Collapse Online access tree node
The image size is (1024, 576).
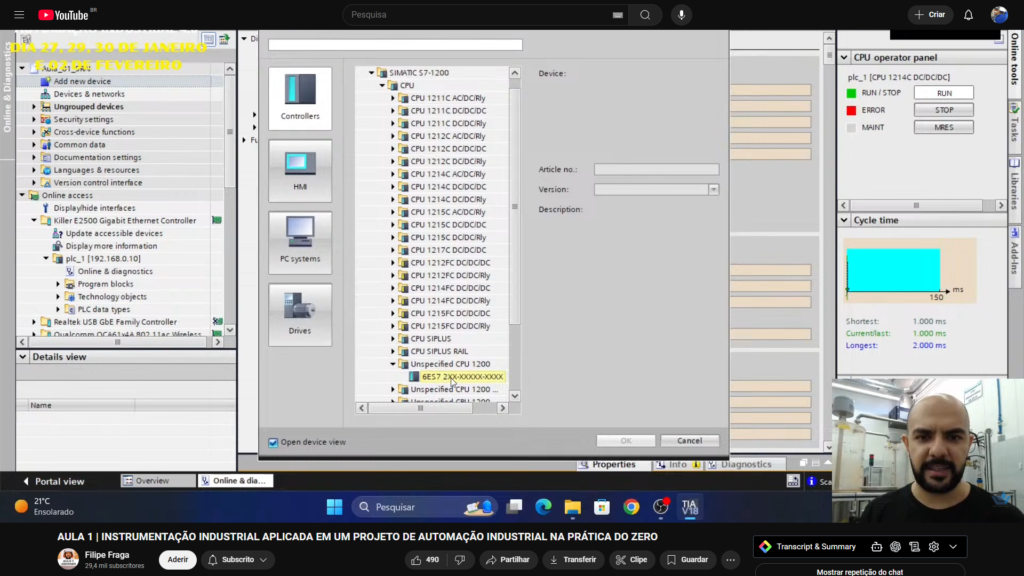pyautogui.click(x=22, y=195)
